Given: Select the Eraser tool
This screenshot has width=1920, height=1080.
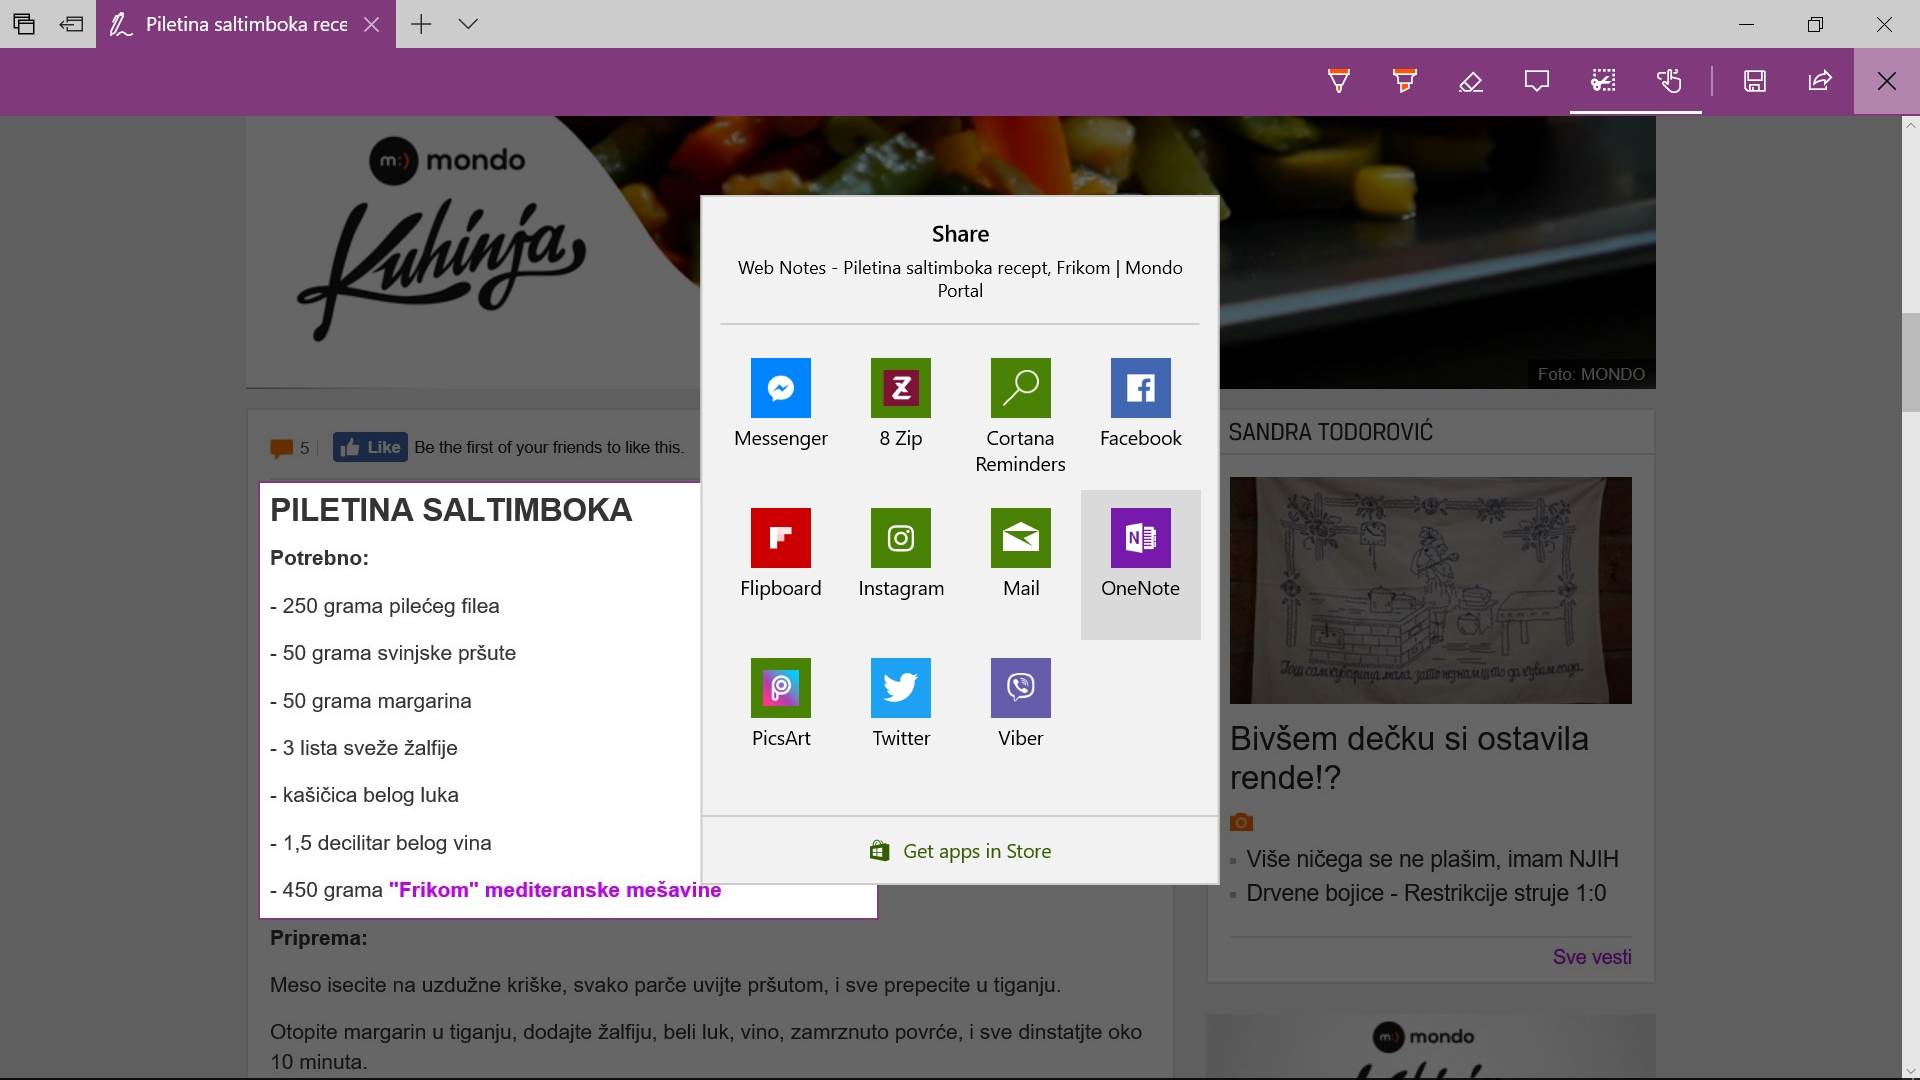Looking at the screenshot, I should coord(1470,81).
